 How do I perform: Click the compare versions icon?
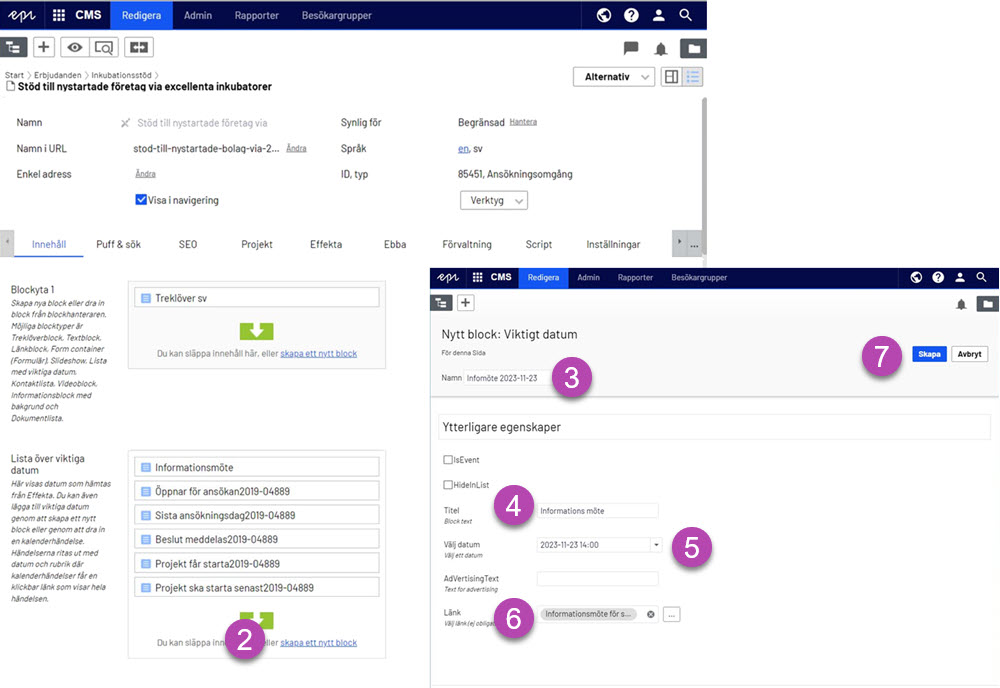pos(139,47)
